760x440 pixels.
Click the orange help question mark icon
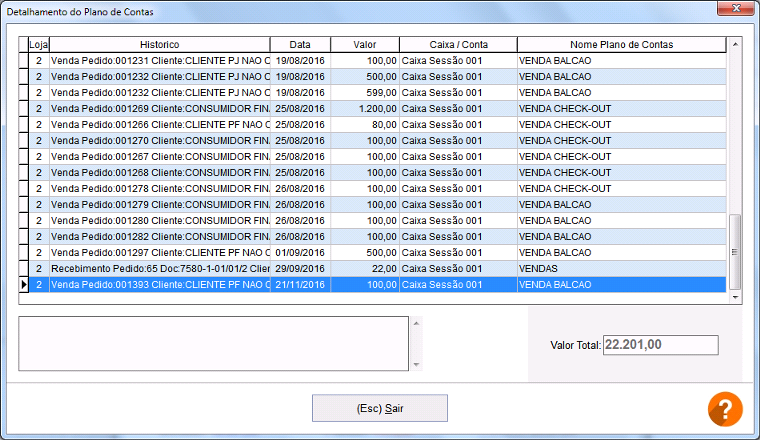[725, 408]
